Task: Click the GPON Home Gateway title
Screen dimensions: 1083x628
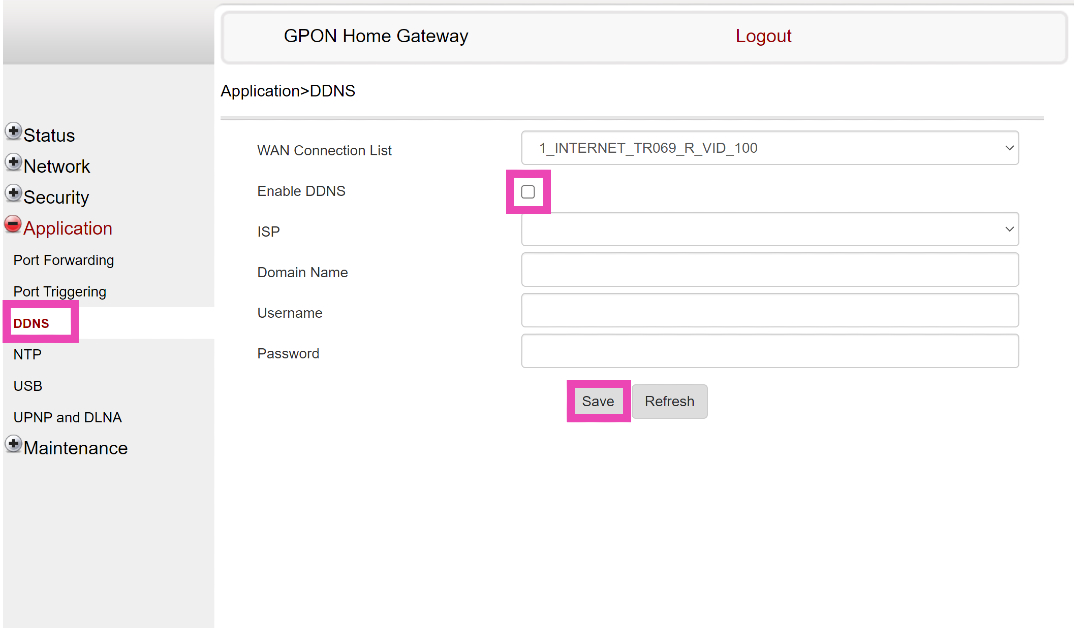Action: click(x=376, y=36)
